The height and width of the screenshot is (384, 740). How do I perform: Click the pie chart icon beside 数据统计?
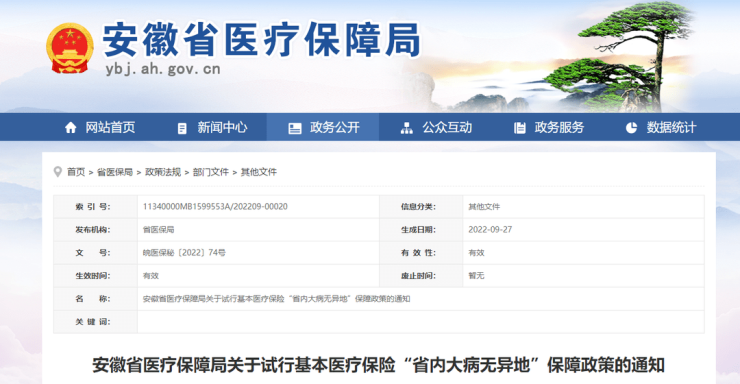click(631, 127)
